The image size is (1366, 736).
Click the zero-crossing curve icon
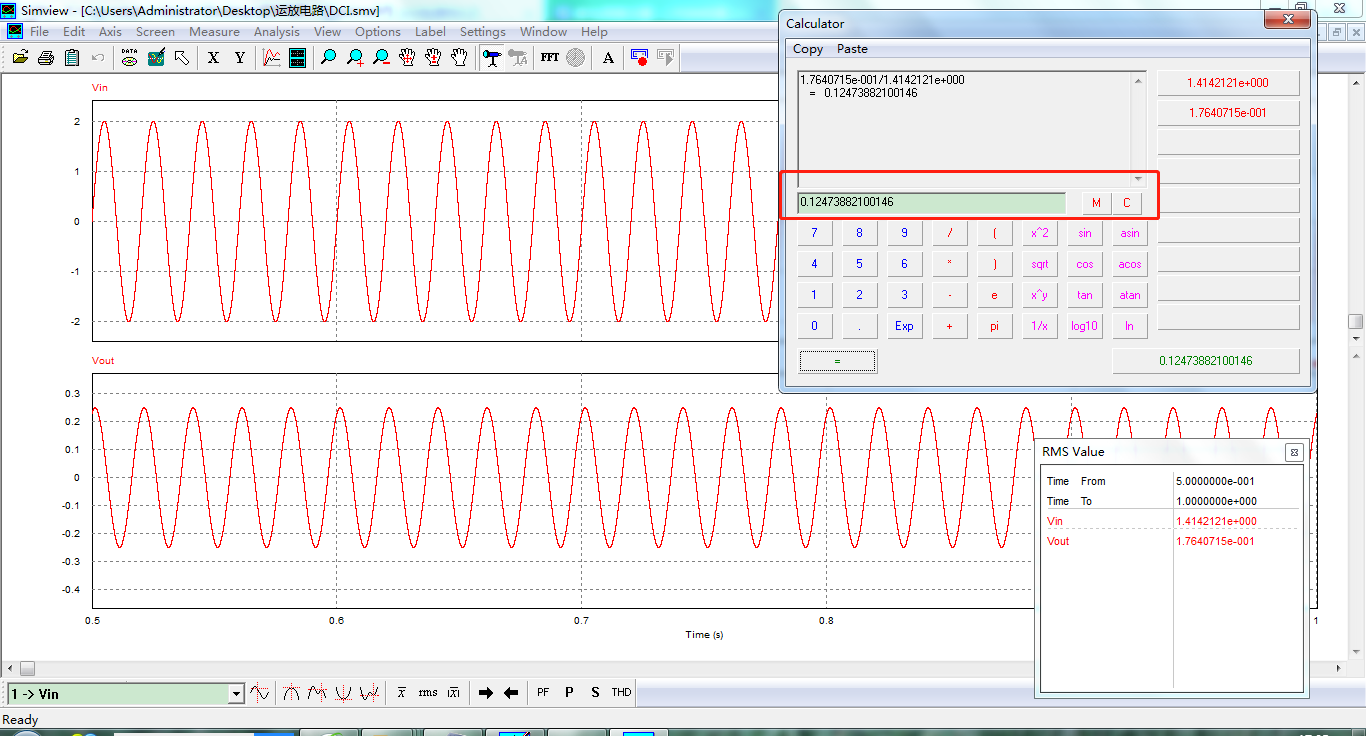(259, 692)
